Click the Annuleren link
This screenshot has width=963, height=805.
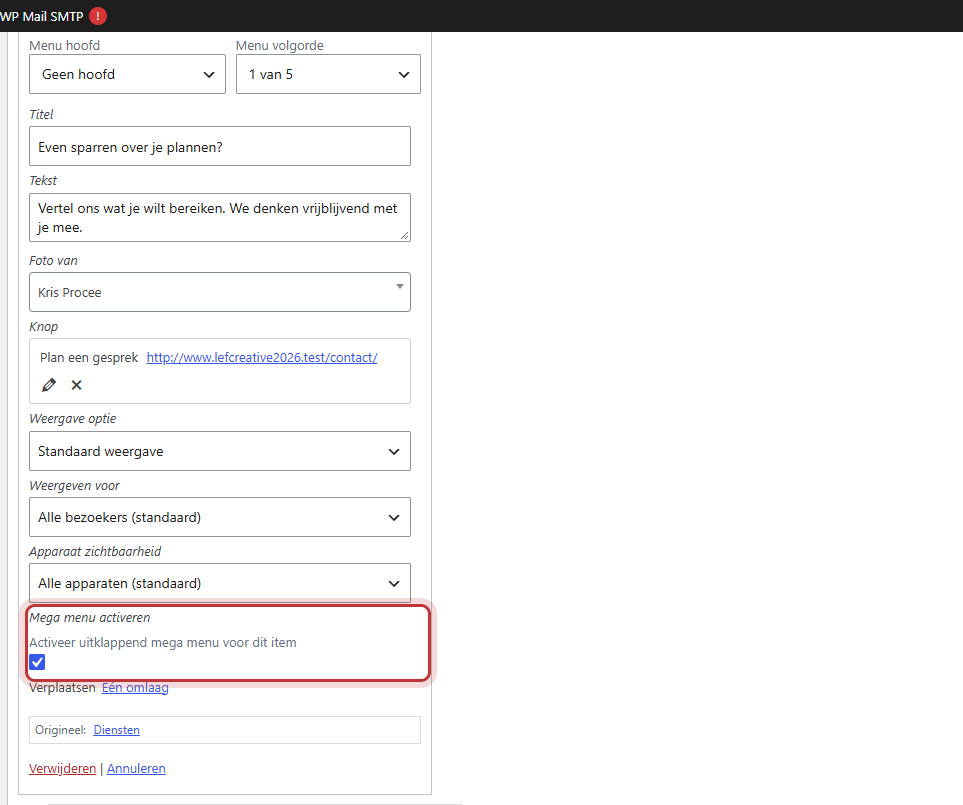coord(136,769)
